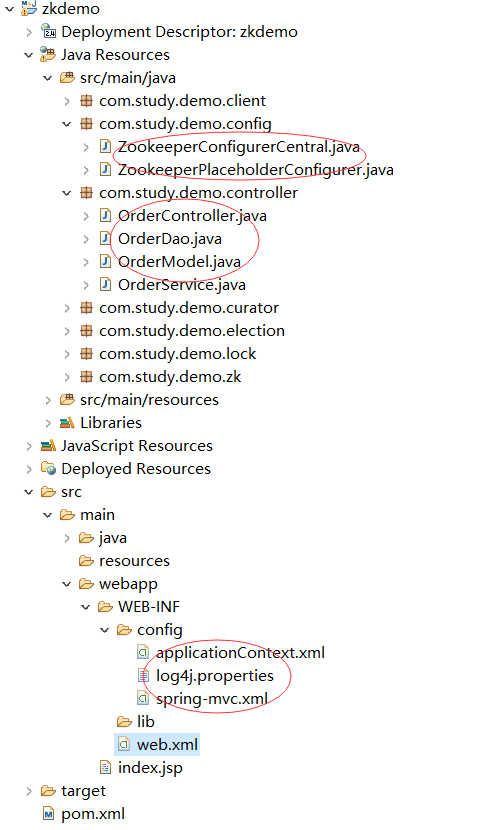Select the target folder label

[x=83, y=791]
